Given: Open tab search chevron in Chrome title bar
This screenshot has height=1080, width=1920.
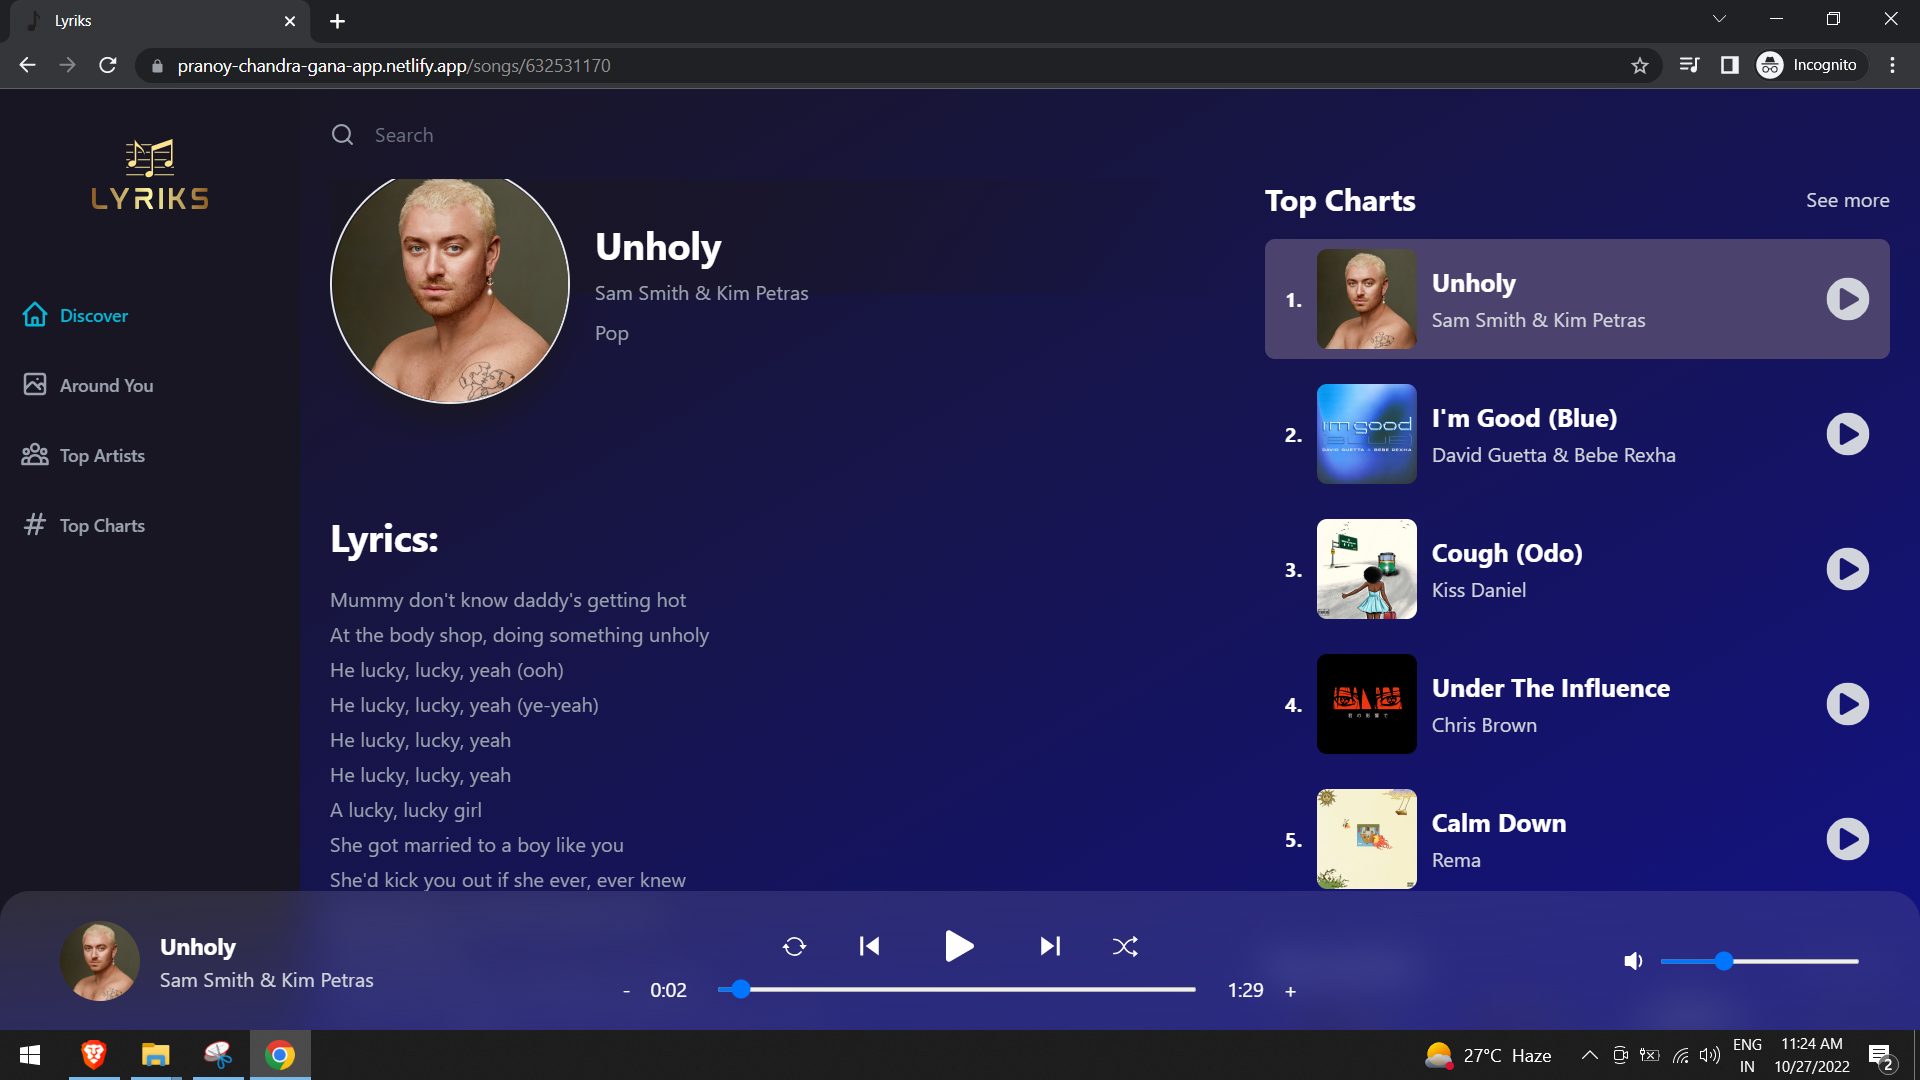Looking at the screenshot, I should tap(1719, 19).
